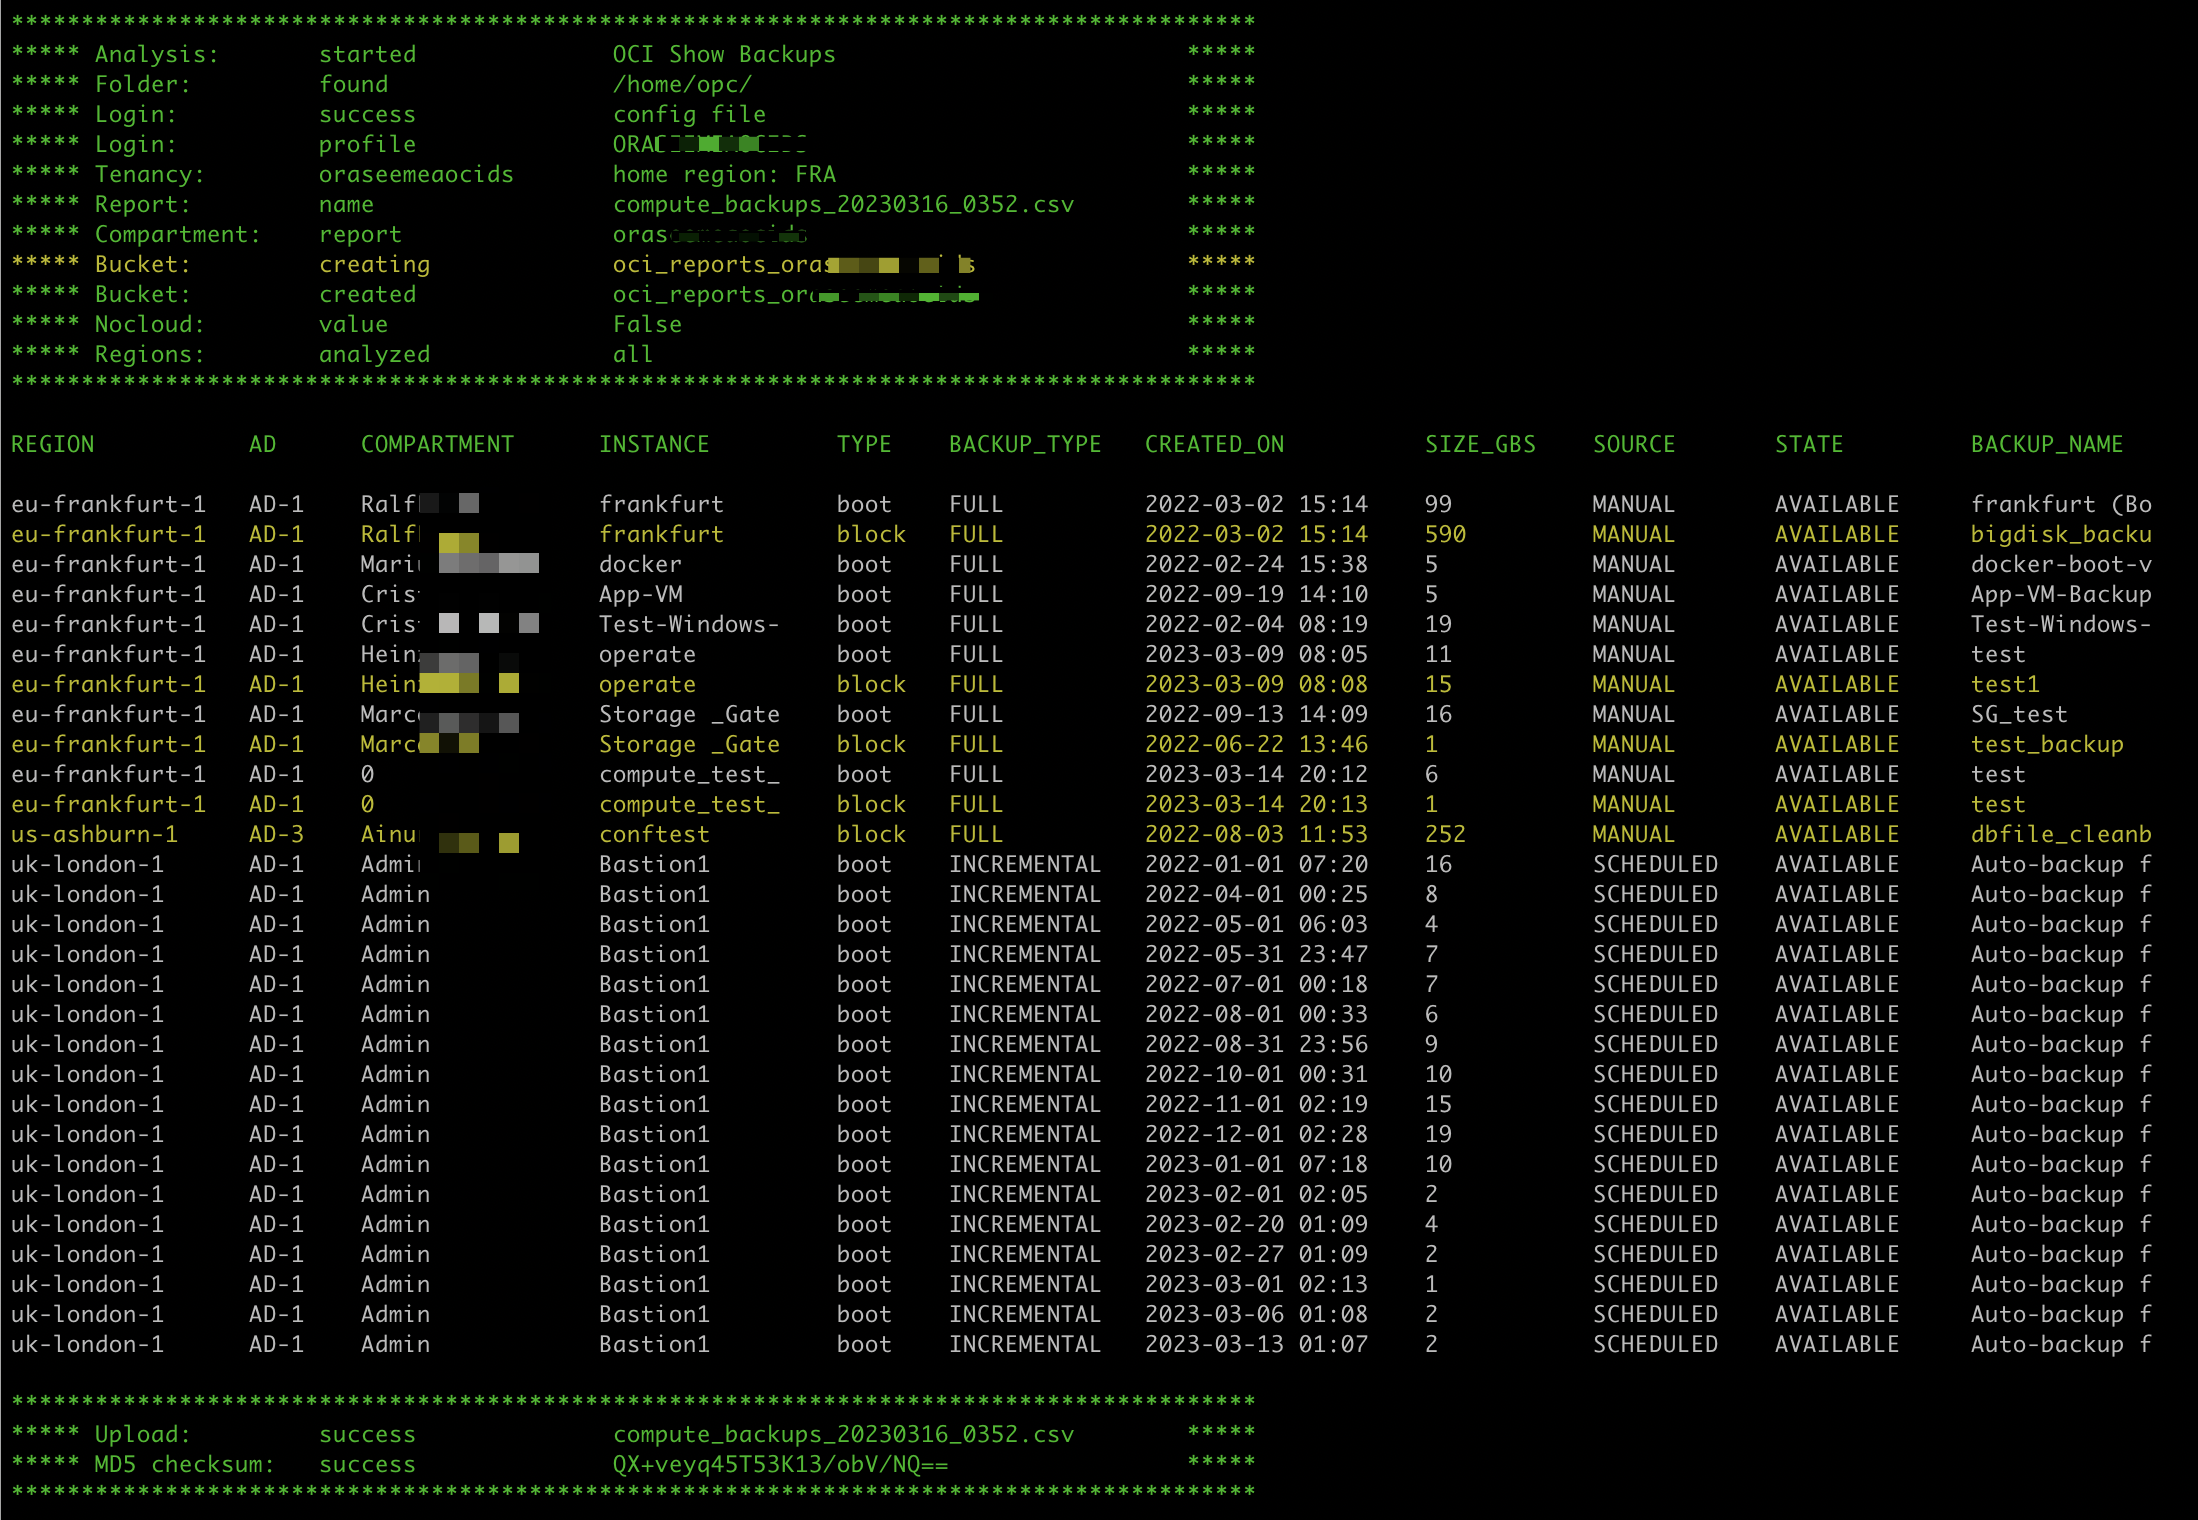Select the /home/opc/ folder path
Viewport: 2198px width, 1520px height.
[683, 84]
